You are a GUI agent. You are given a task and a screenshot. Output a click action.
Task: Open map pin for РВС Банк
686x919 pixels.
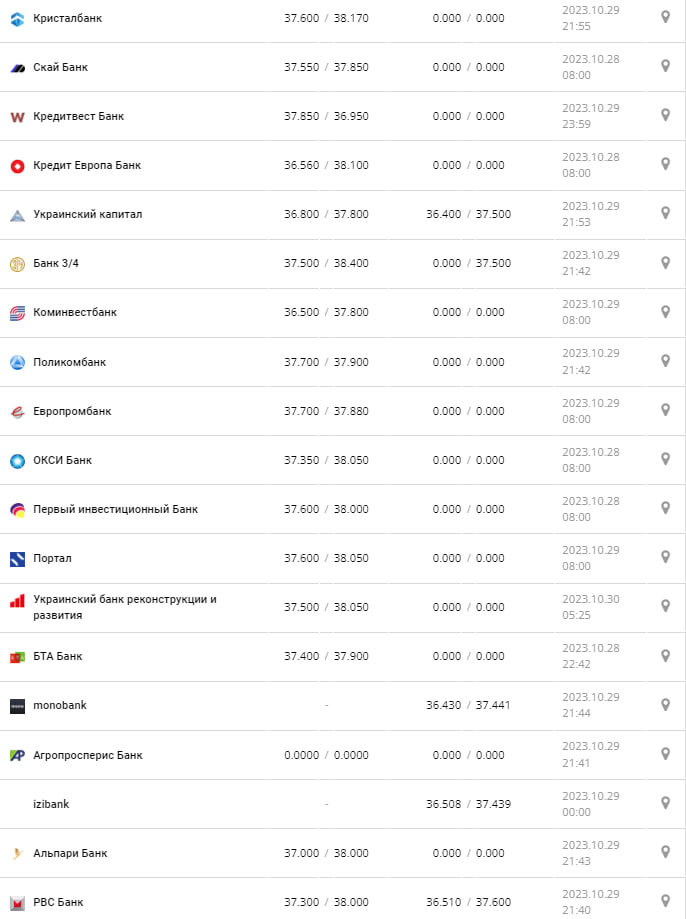[665, 901]
